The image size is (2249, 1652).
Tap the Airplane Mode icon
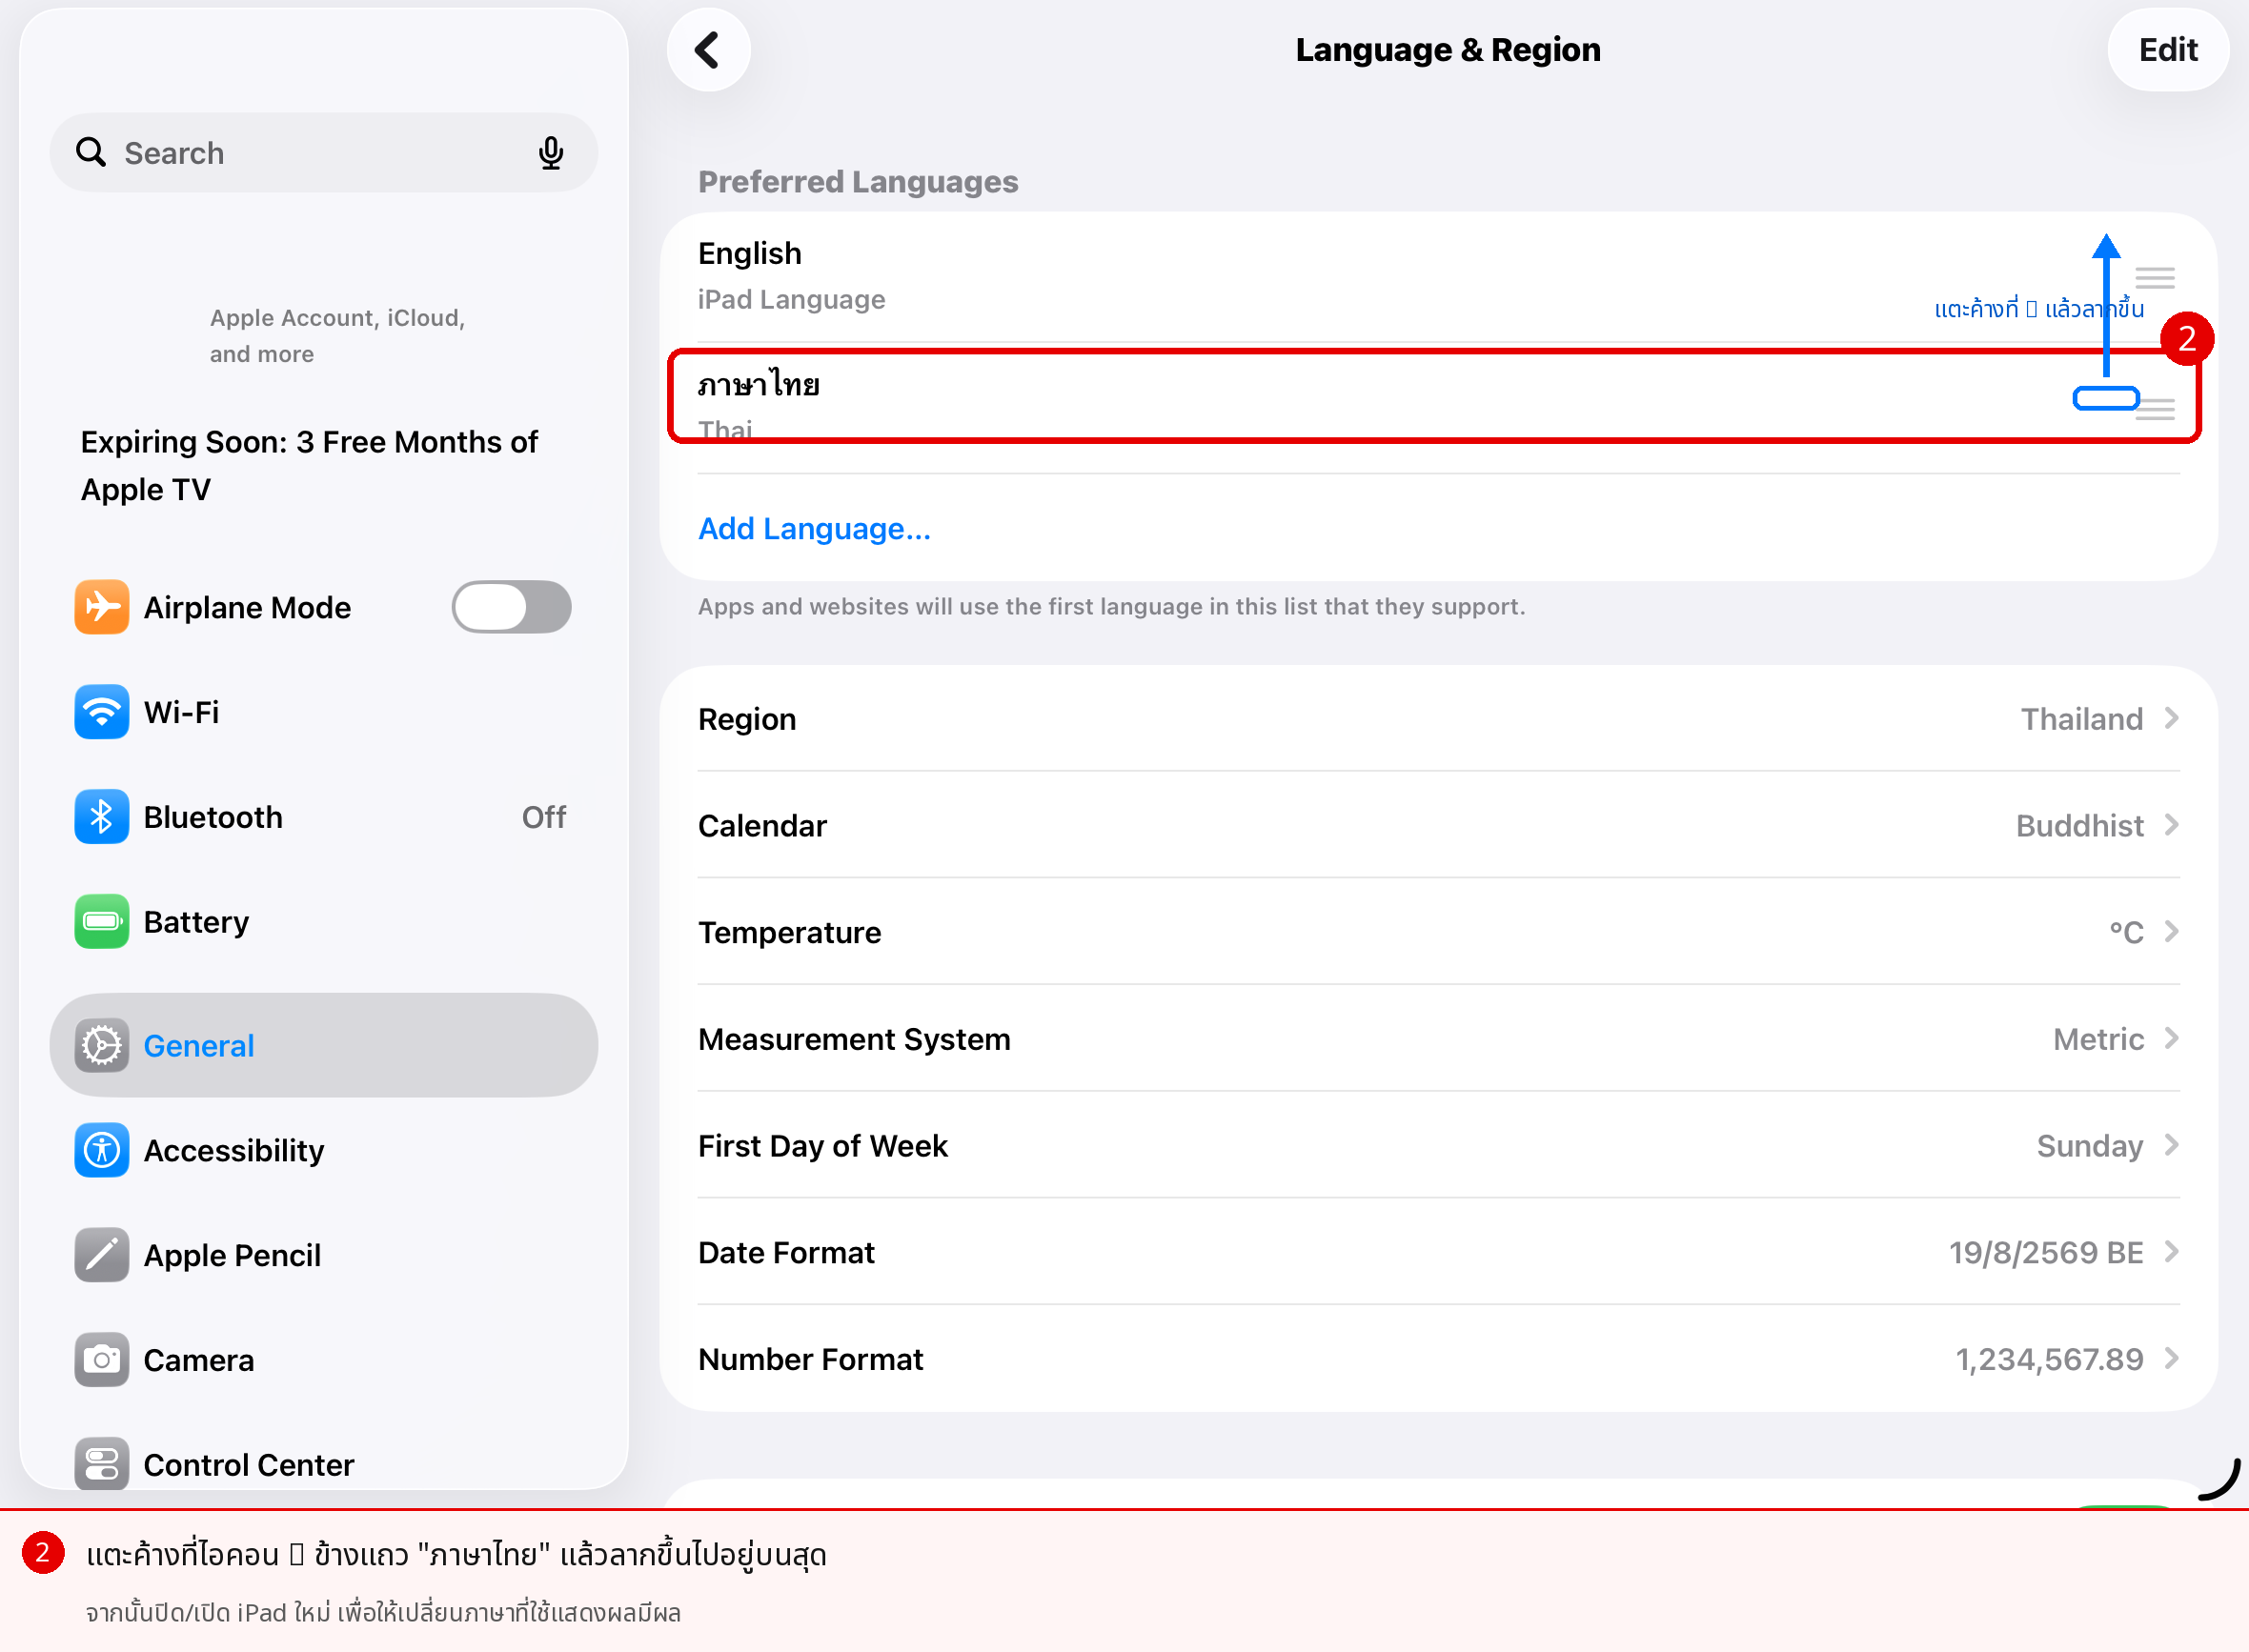101,607
